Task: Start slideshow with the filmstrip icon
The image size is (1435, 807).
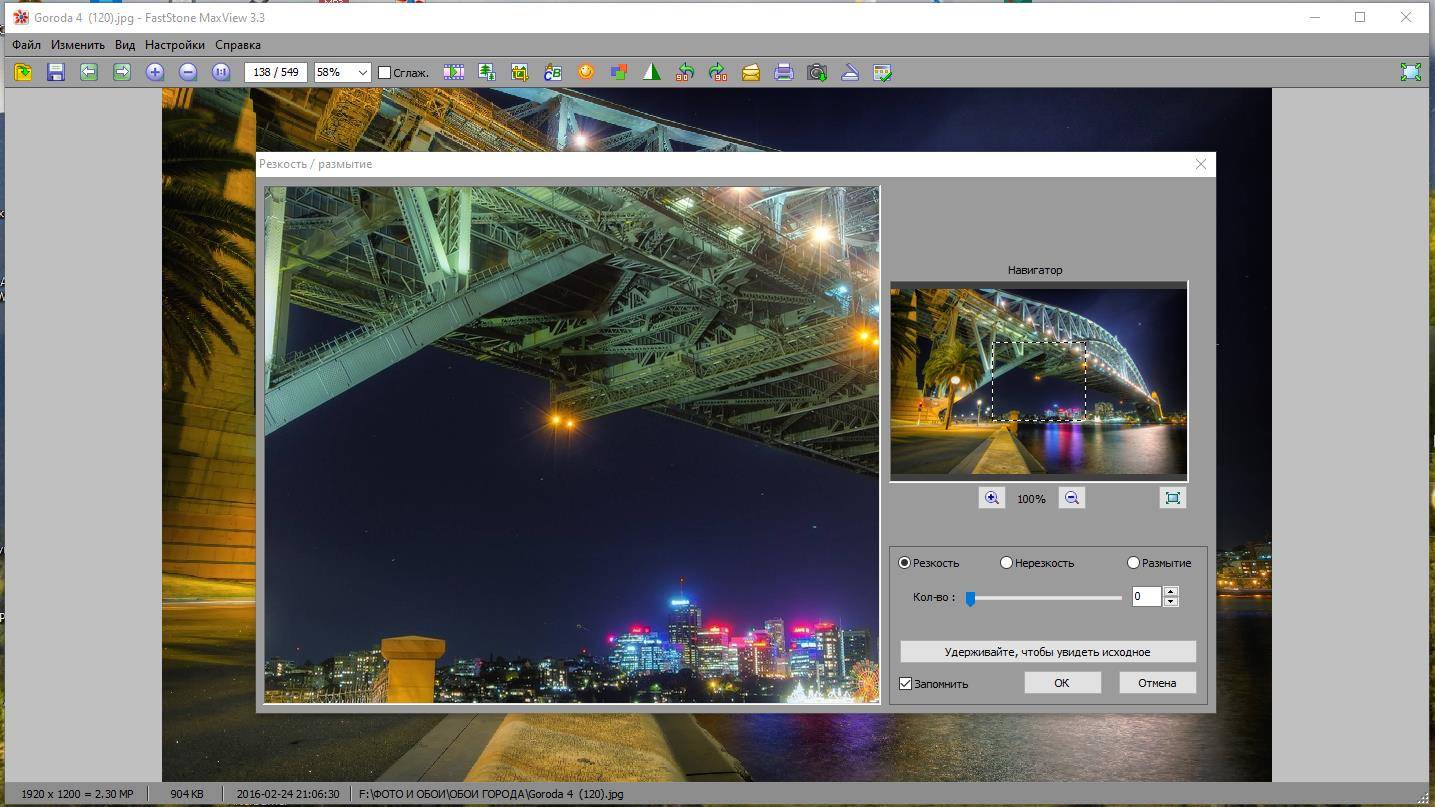Action: point(454,72)
